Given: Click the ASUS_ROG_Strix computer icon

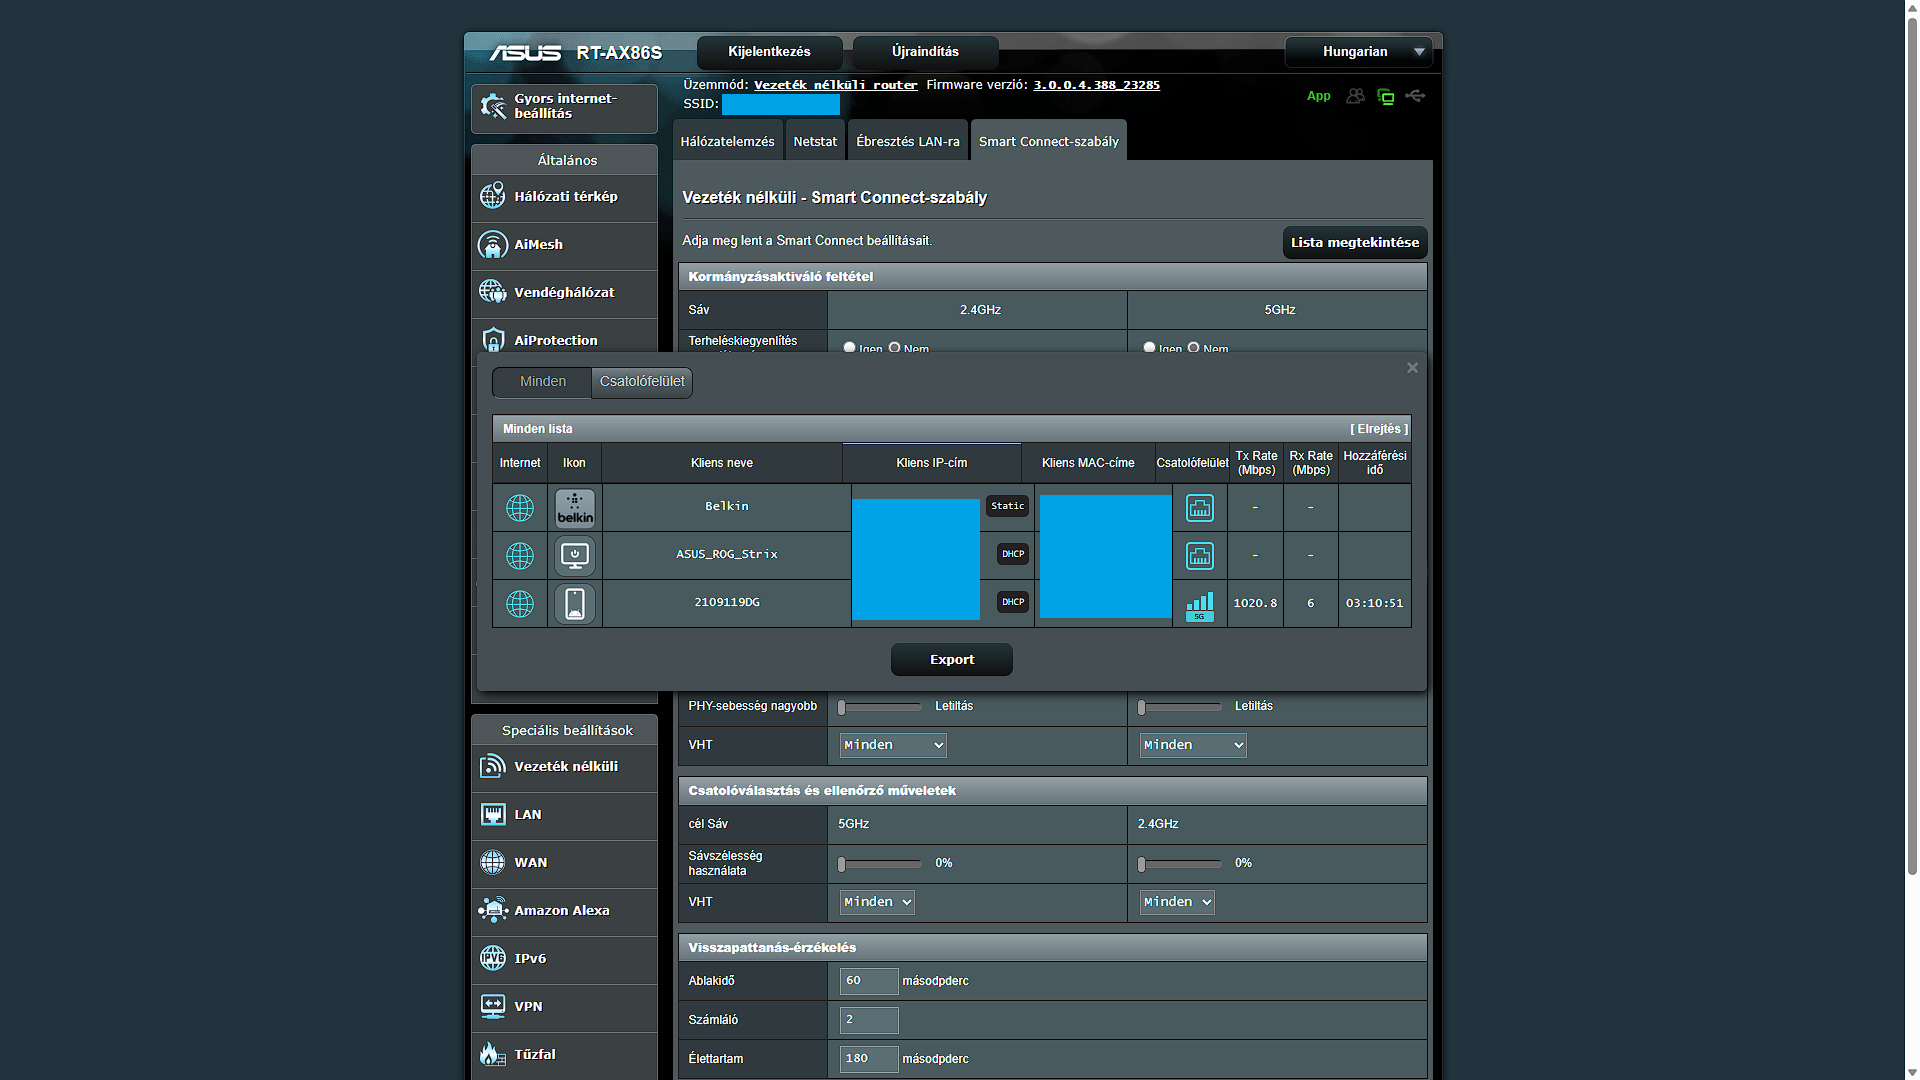Looking at the screenshot, I should coord(575,556).
